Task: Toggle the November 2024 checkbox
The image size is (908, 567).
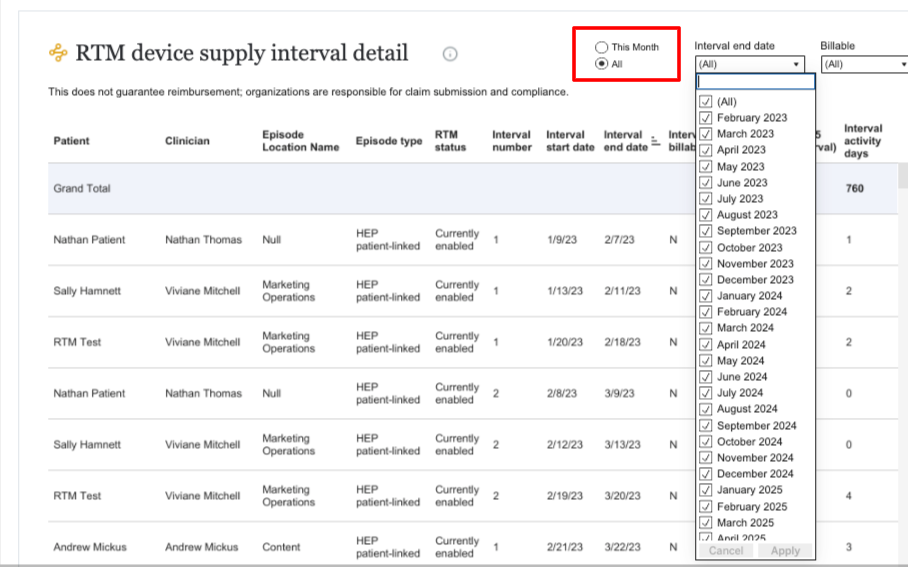Action: click(705, 458)
